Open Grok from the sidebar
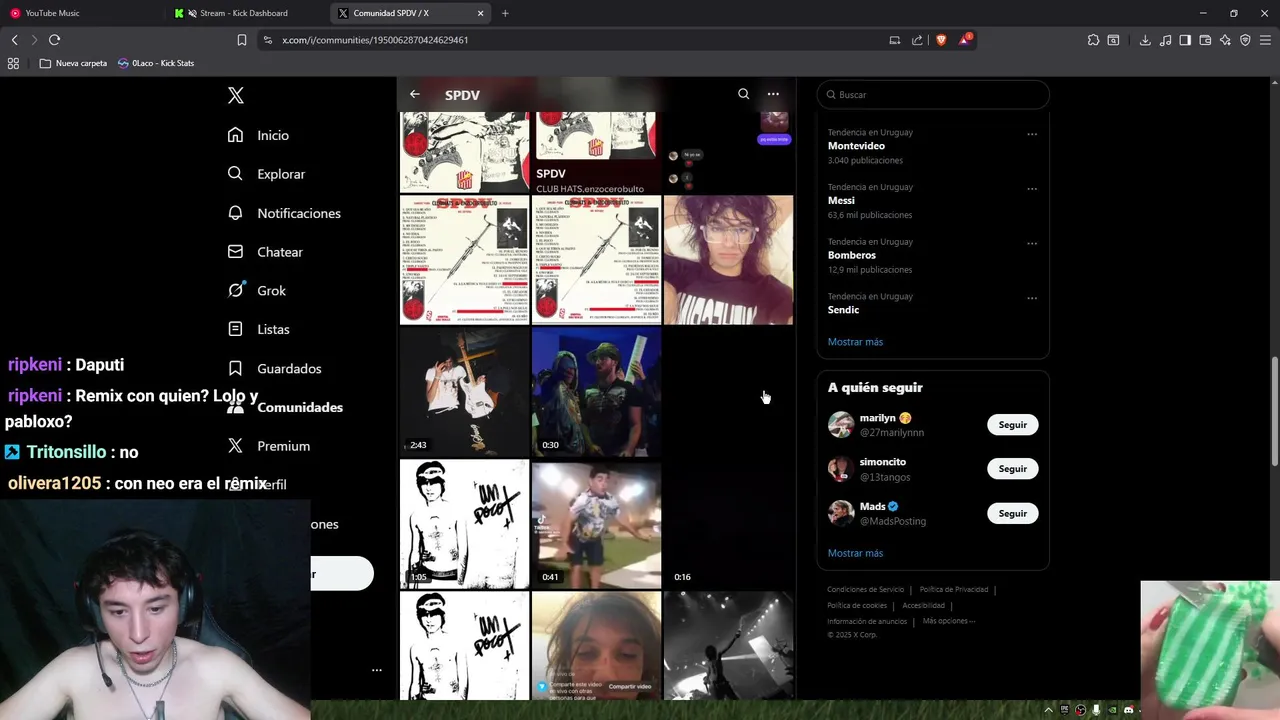This screenshot has width=1280, height=720. (x=257, y=290)
